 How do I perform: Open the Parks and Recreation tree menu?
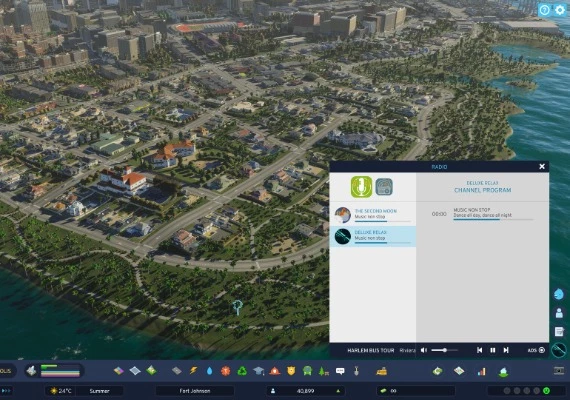pos(324,371)
